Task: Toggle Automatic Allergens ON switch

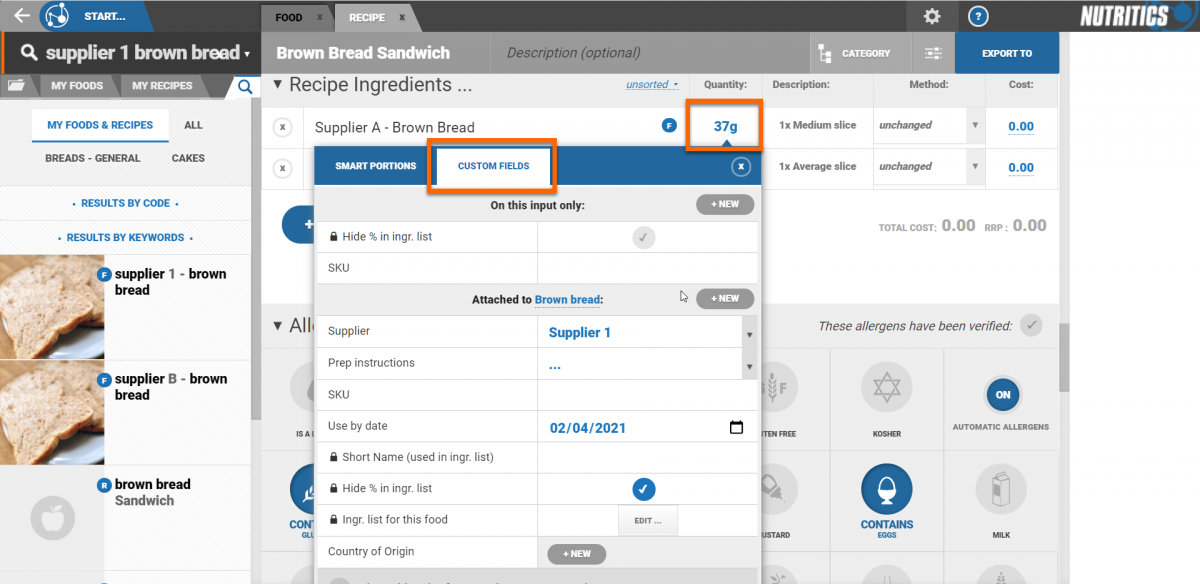Action: tap(1002, 395)
